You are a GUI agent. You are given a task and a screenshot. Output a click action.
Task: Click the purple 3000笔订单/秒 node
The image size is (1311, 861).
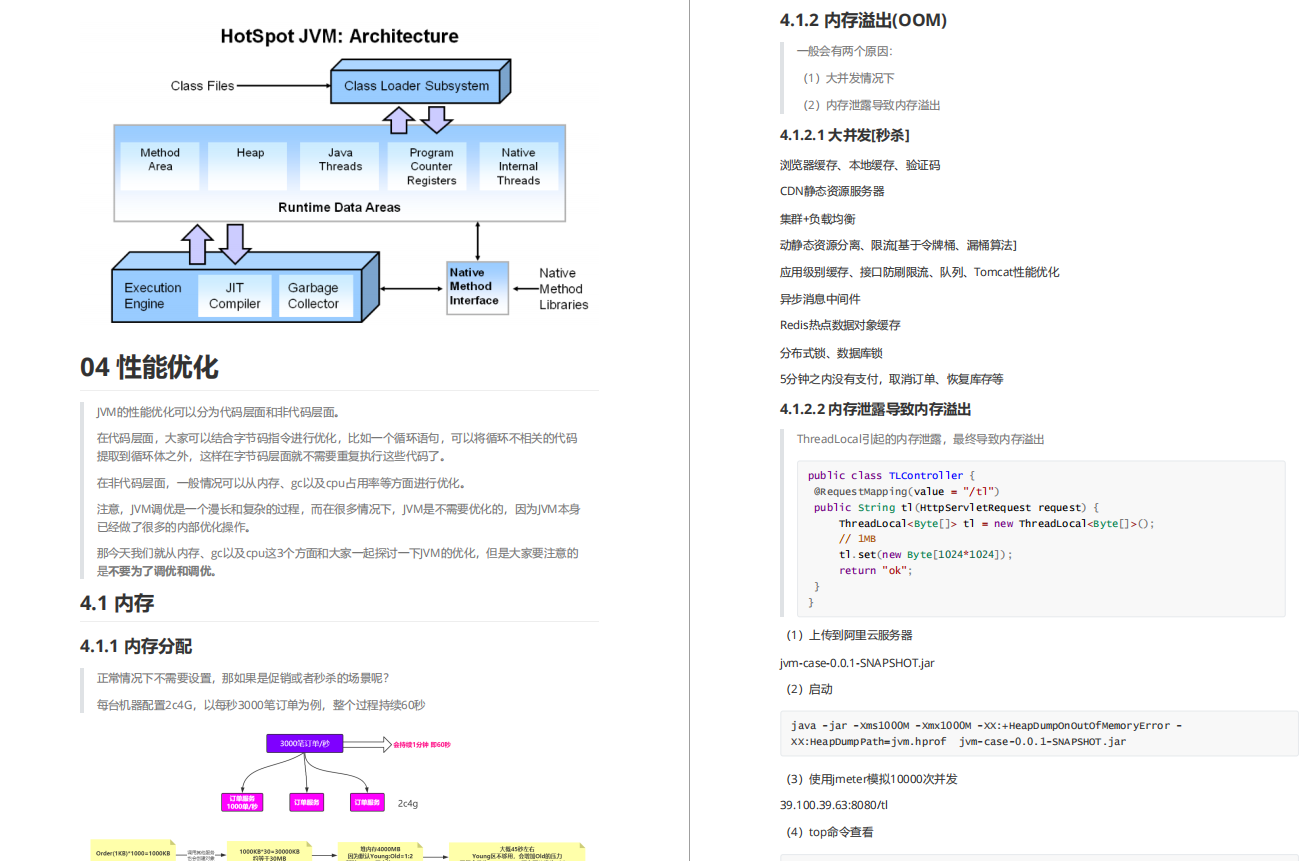pyautogui.click(x=304, y=743)
